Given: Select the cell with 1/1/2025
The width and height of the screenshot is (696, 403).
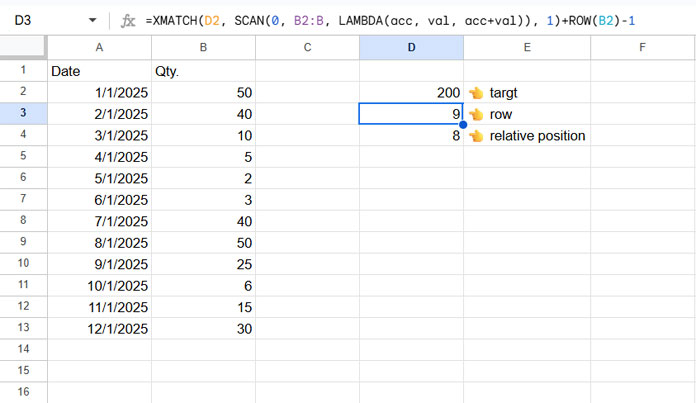Looking at the screenshot, I should [99, 92].
